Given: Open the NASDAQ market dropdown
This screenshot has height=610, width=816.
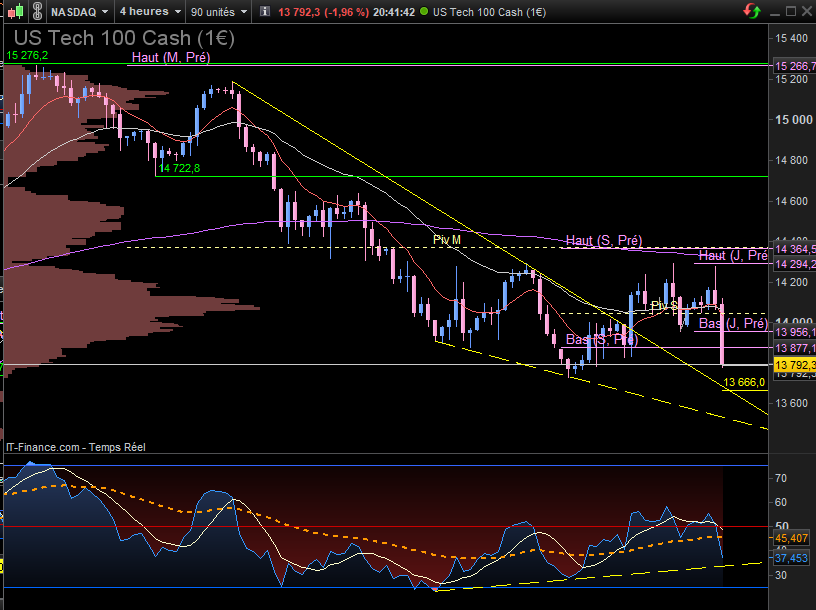Looking at the screenshot, I should (80, 11).
